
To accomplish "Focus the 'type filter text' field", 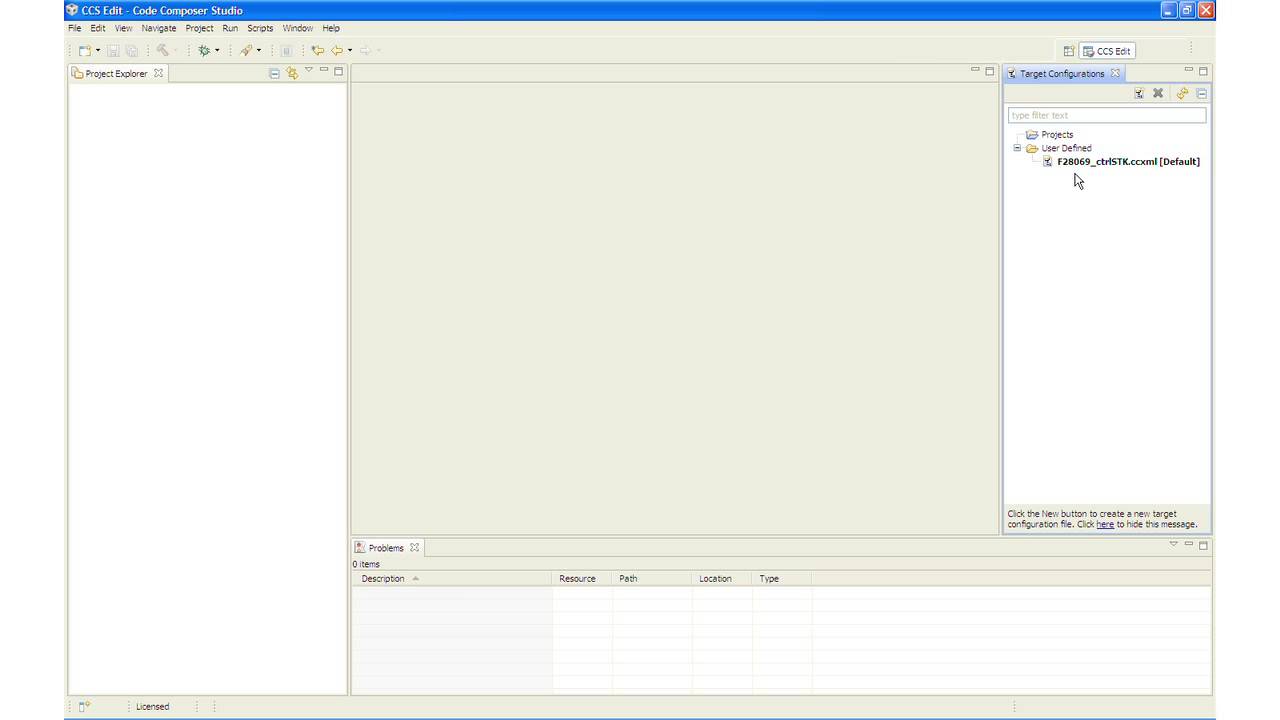I will tap(1107, 115).
